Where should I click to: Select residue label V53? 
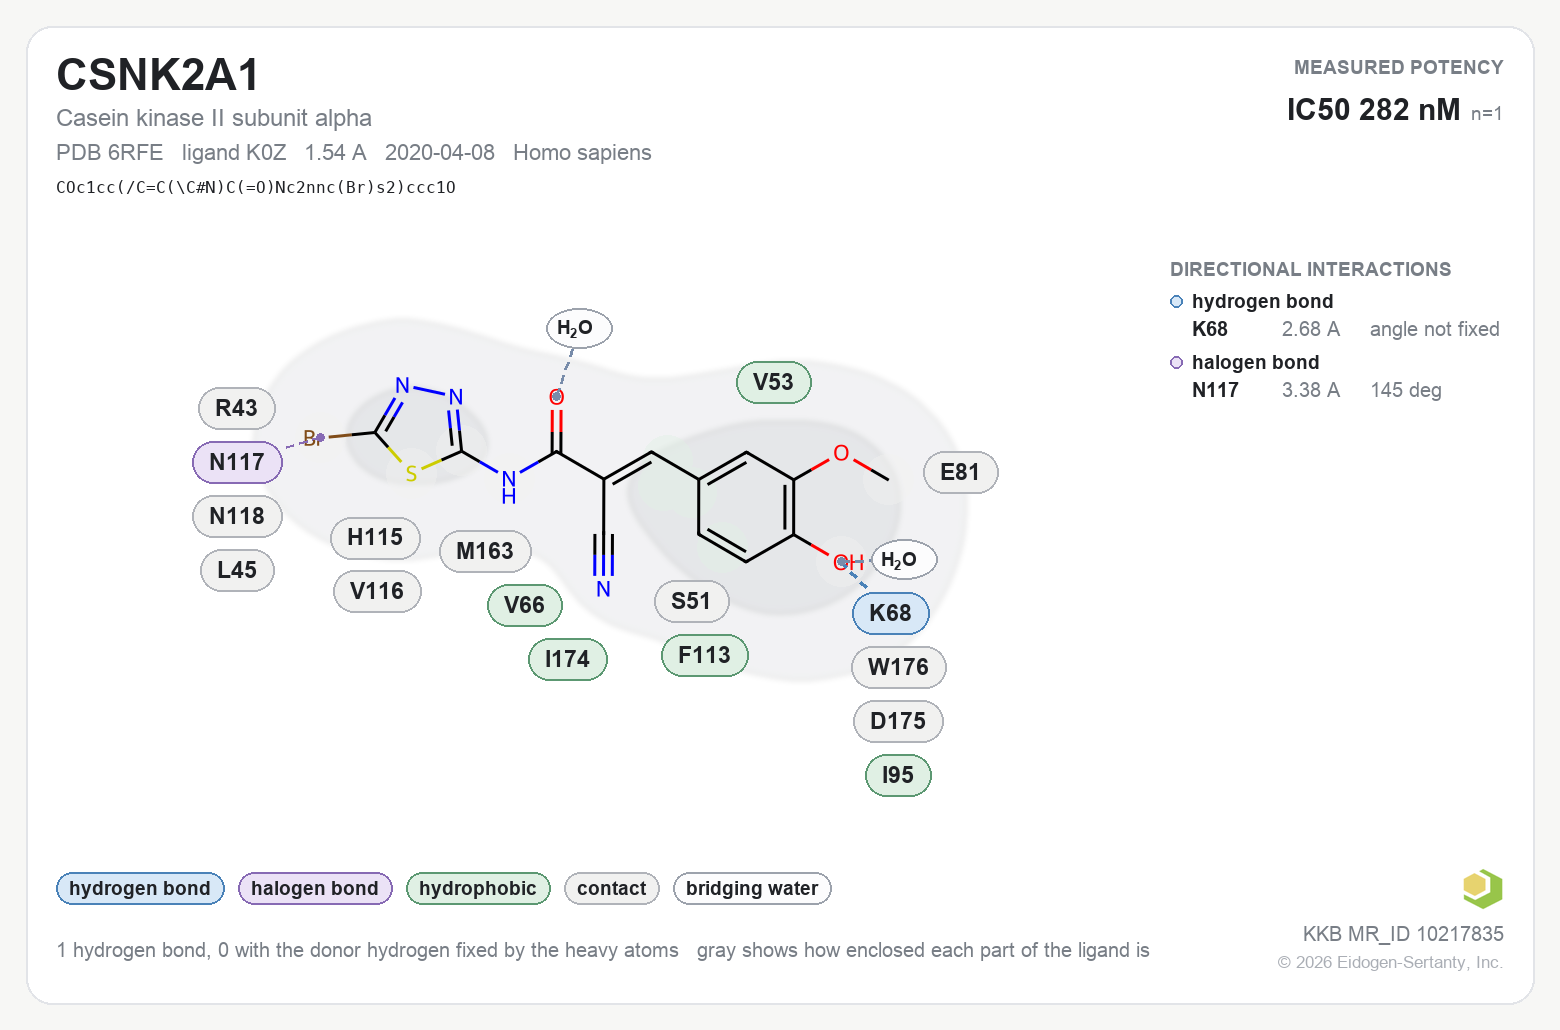773,382
